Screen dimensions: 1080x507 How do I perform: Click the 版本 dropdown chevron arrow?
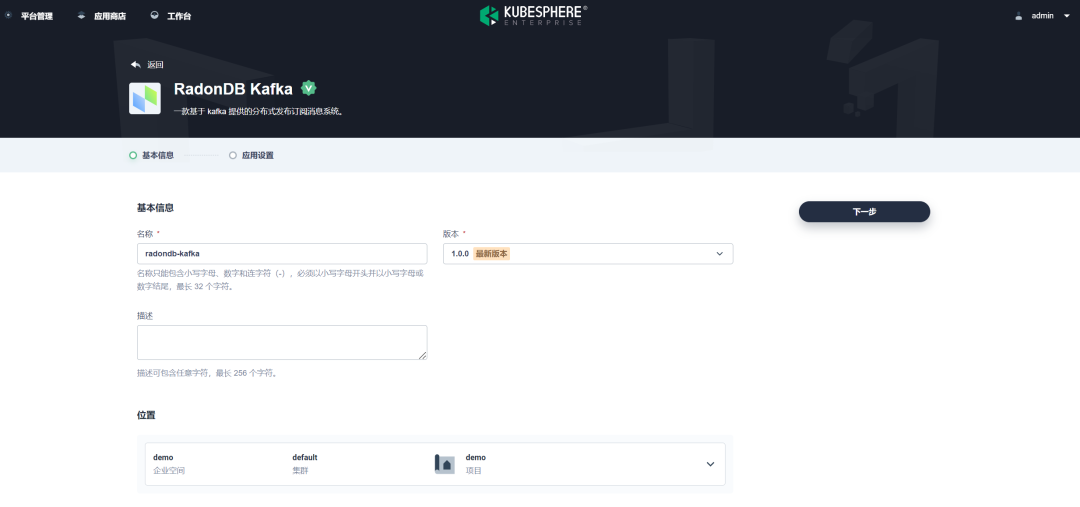point(720,254)
